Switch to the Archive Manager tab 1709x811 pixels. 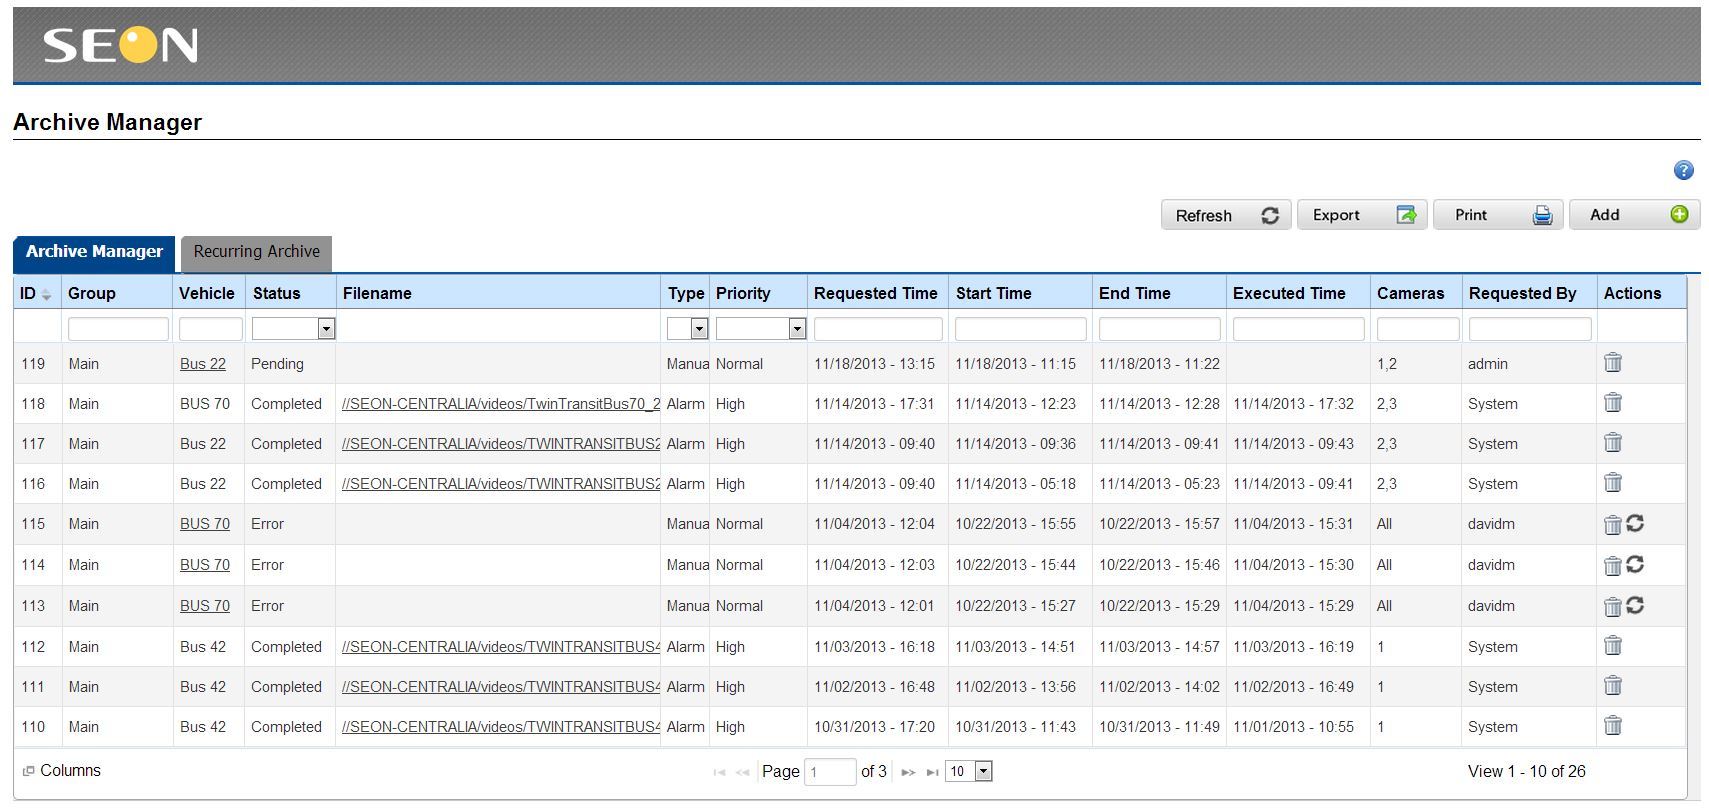(x=94, y=252)
